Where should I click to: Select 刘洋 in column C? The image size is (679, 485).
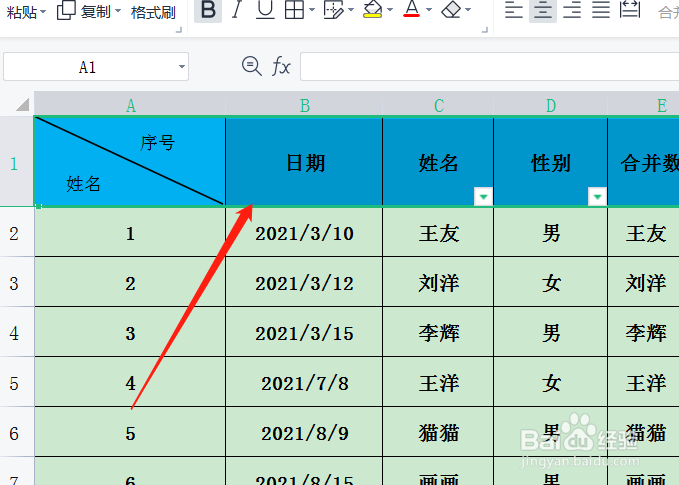(438, 282)
